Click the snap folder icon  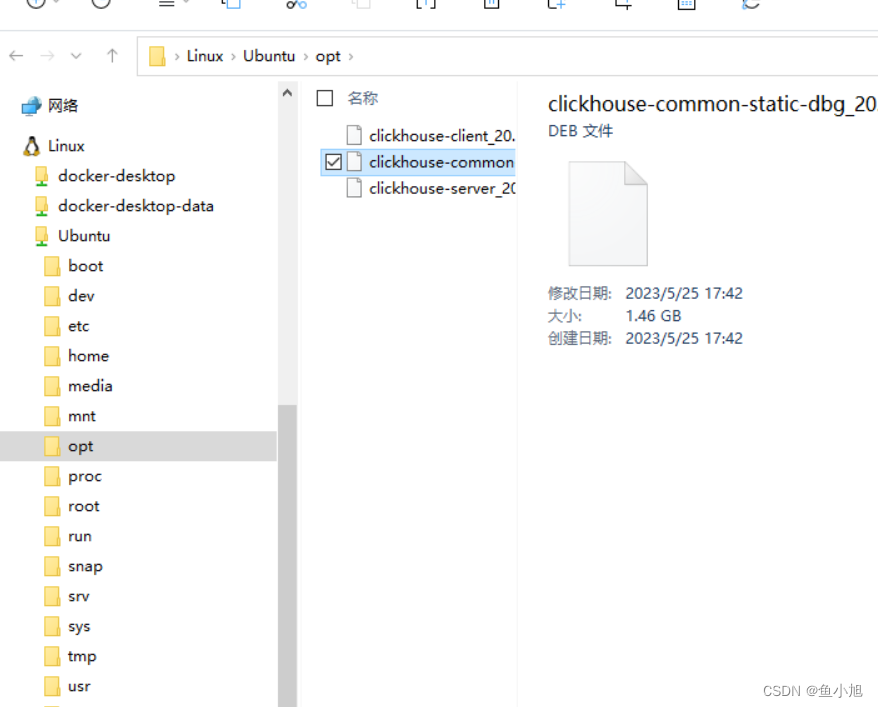pyautogui.click(x=52, y=566)
